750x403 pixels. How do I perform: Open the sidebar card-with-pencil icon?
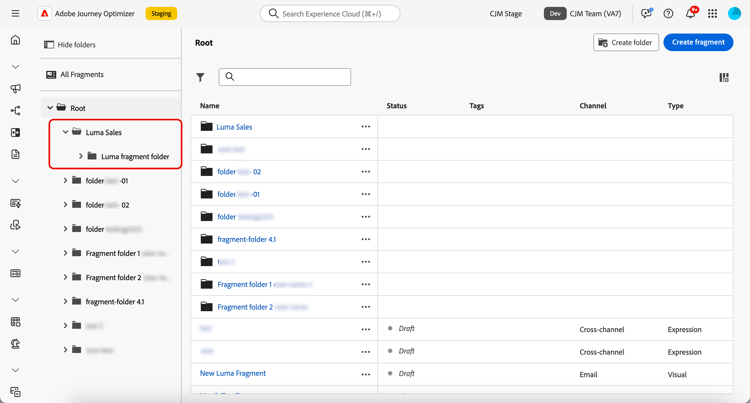(x=15, y=203)
